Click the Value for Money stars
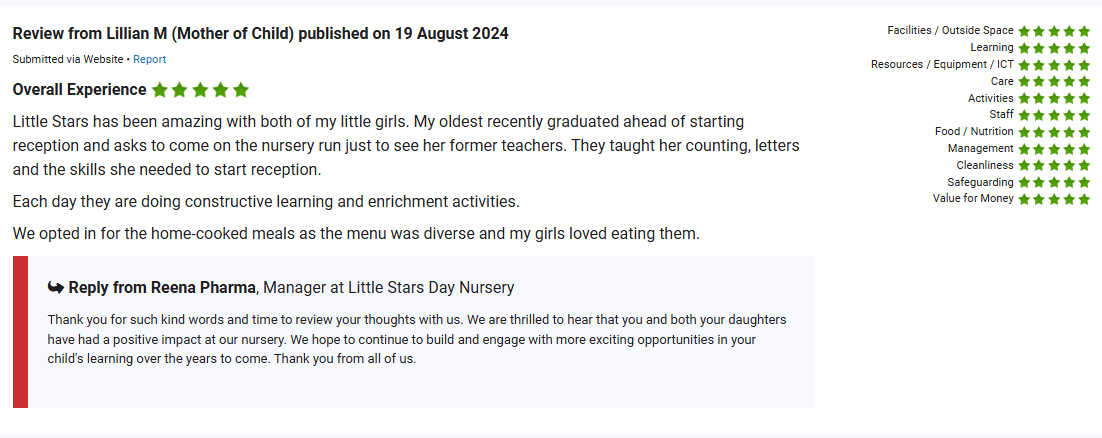1102x438 pixels. (1054, 199)
